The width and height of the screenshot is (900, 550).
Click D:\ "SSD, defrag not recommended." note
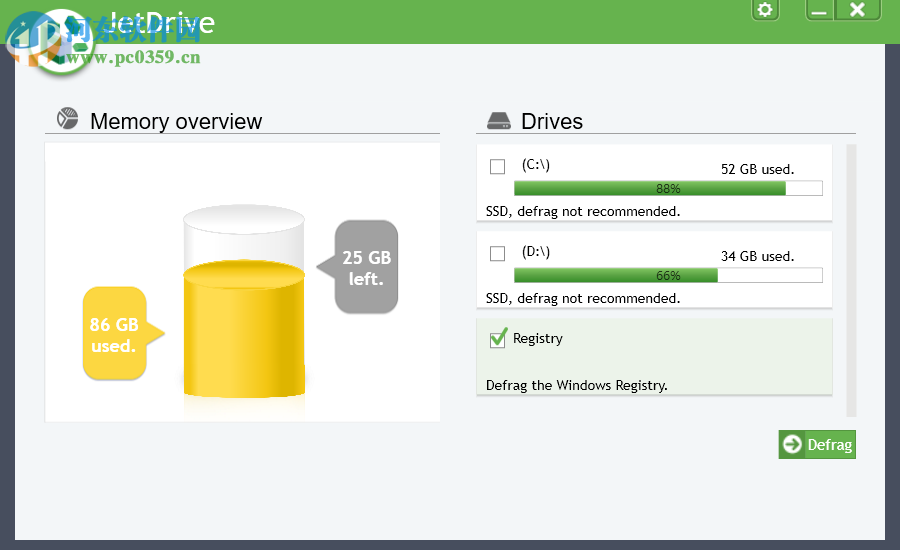pyautogui.click(x=583, y=299)
